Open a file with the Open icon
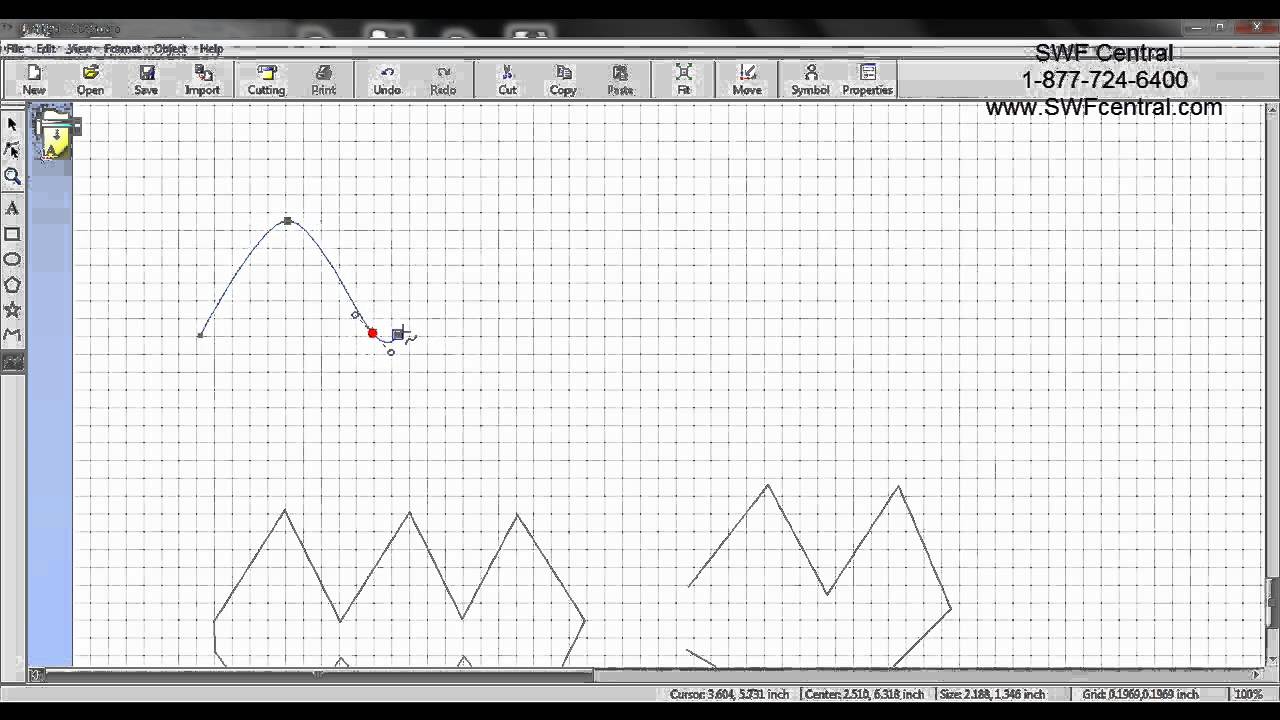This screenshot has height=720, width=1280. click(x=90, y=80)
